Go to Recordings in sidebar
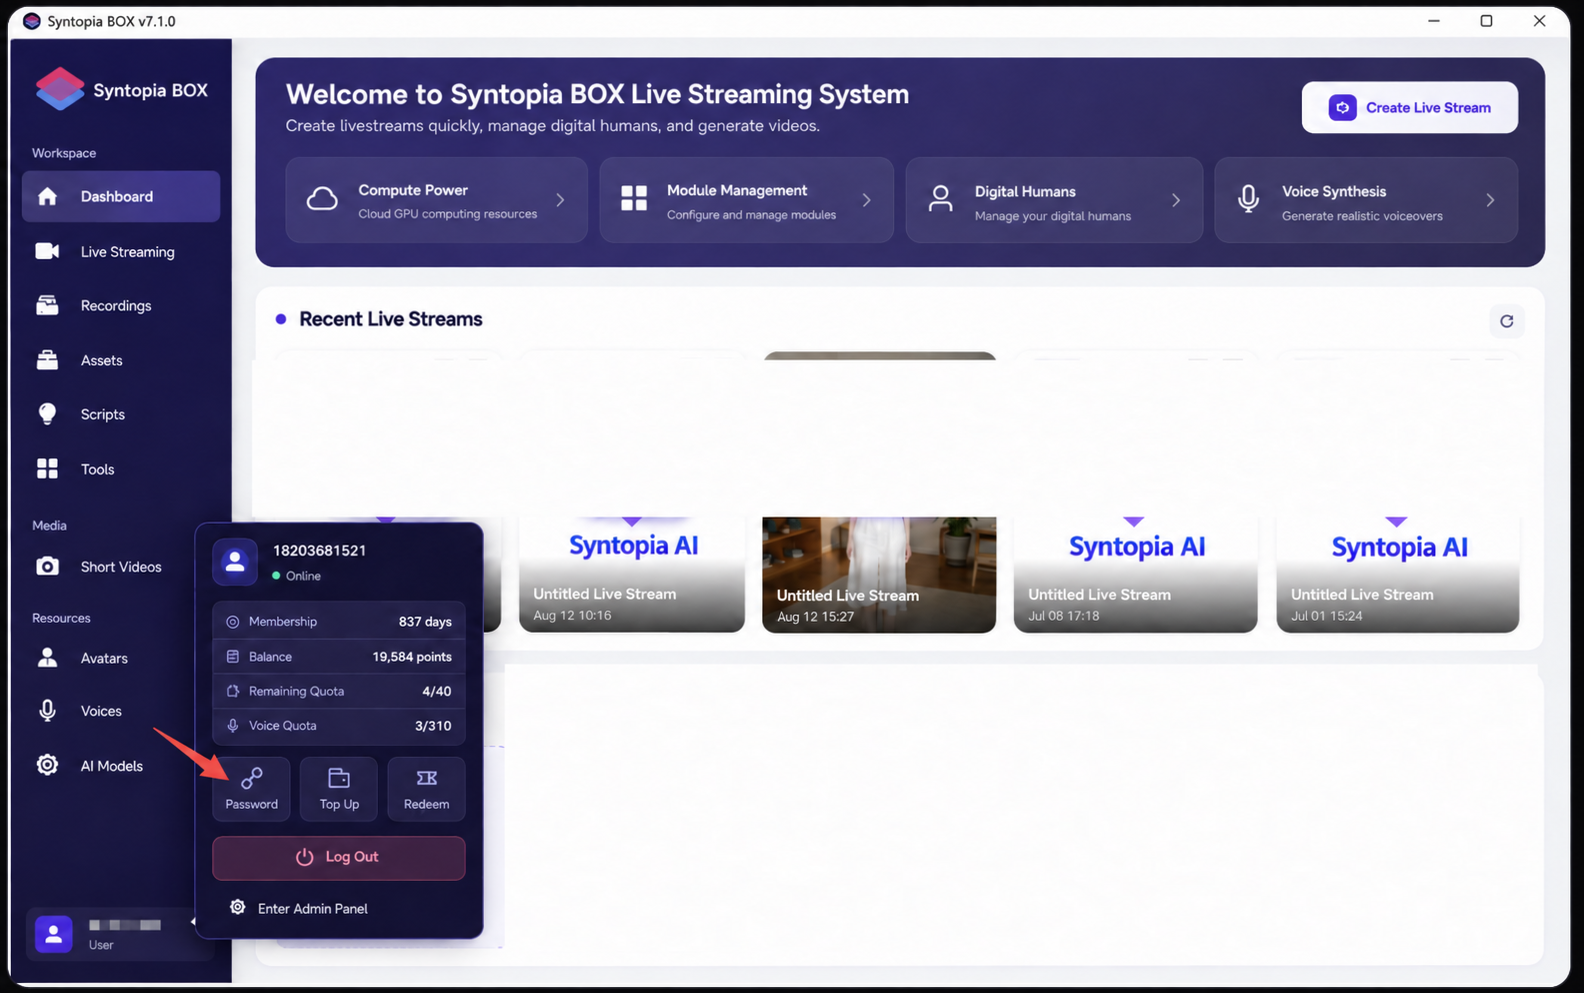This screenshot has width=1584, height=993. (x=121, y=306)
